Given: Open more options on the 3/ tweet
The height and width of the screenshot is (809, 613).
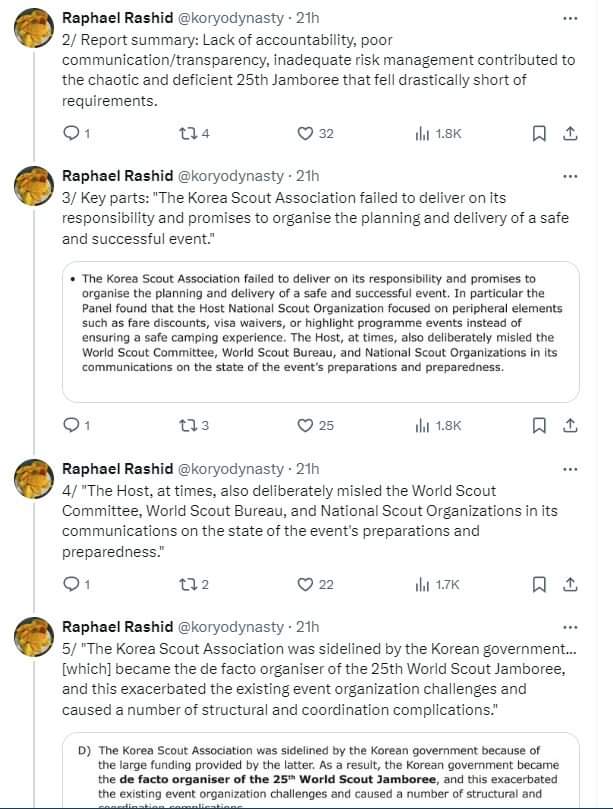Looking at the screenshot, I should 570,176.
